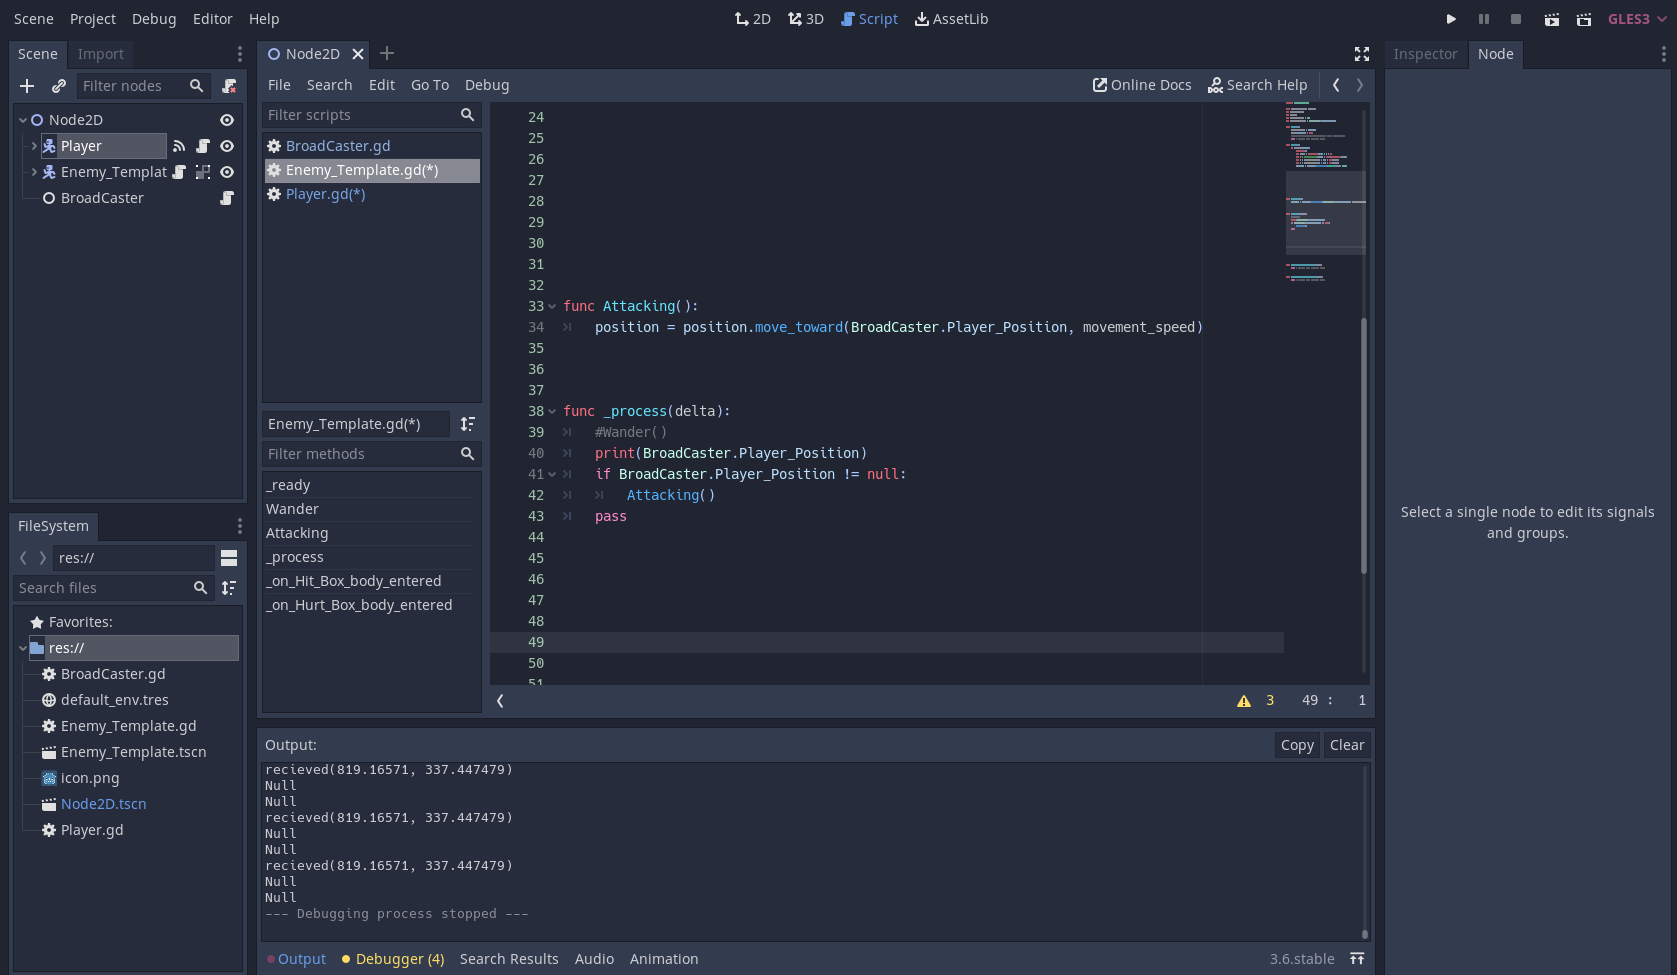Switch to Inspector tab
The width and height of the screenshot is (1677, 975).
click(1425, 54)
